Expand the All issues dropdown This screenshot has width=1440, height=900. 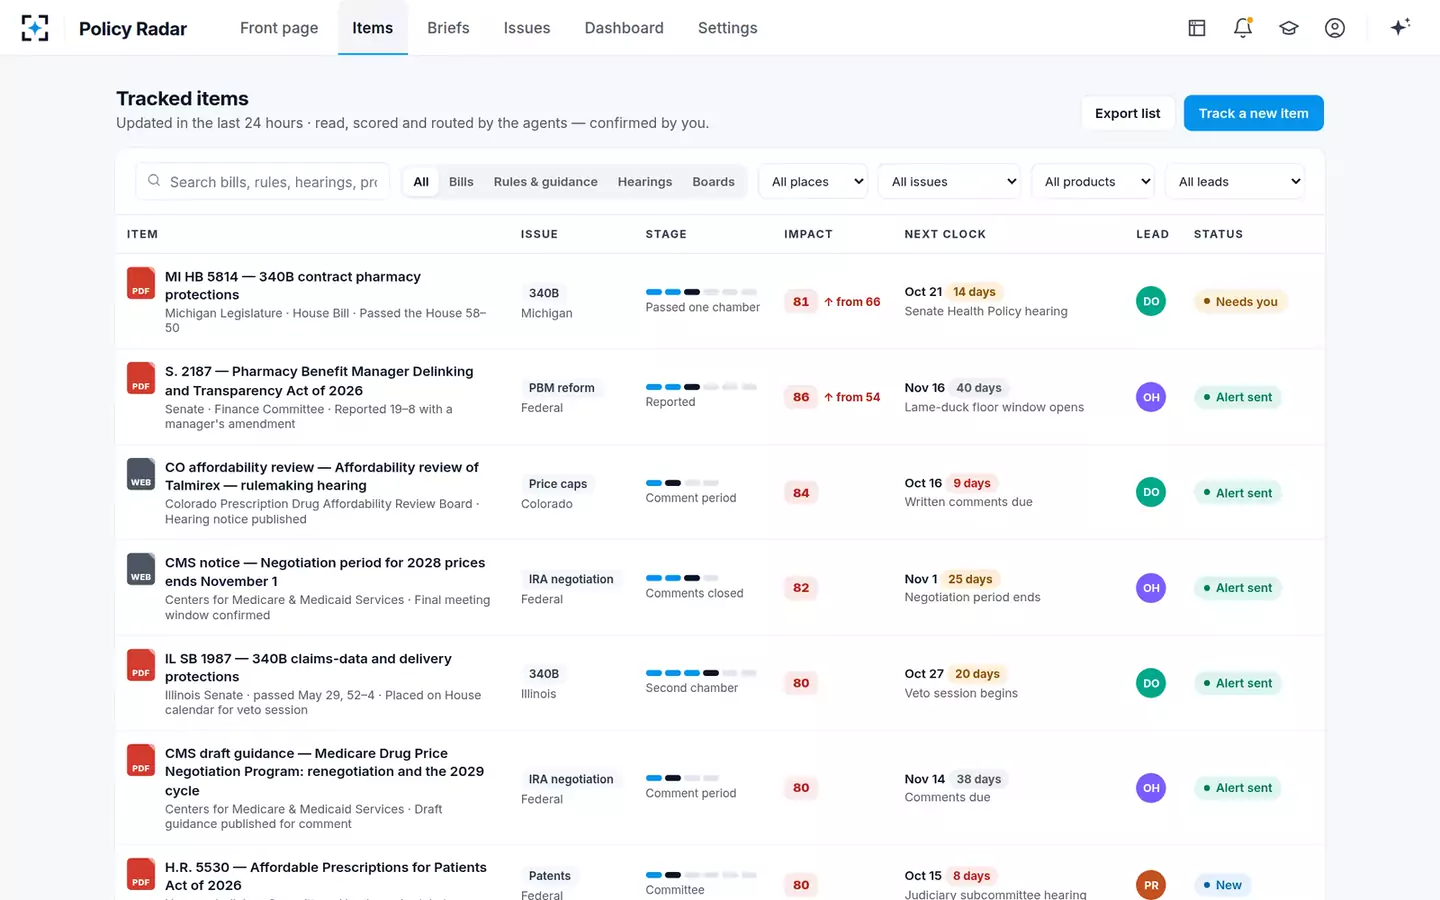[950, 181]
